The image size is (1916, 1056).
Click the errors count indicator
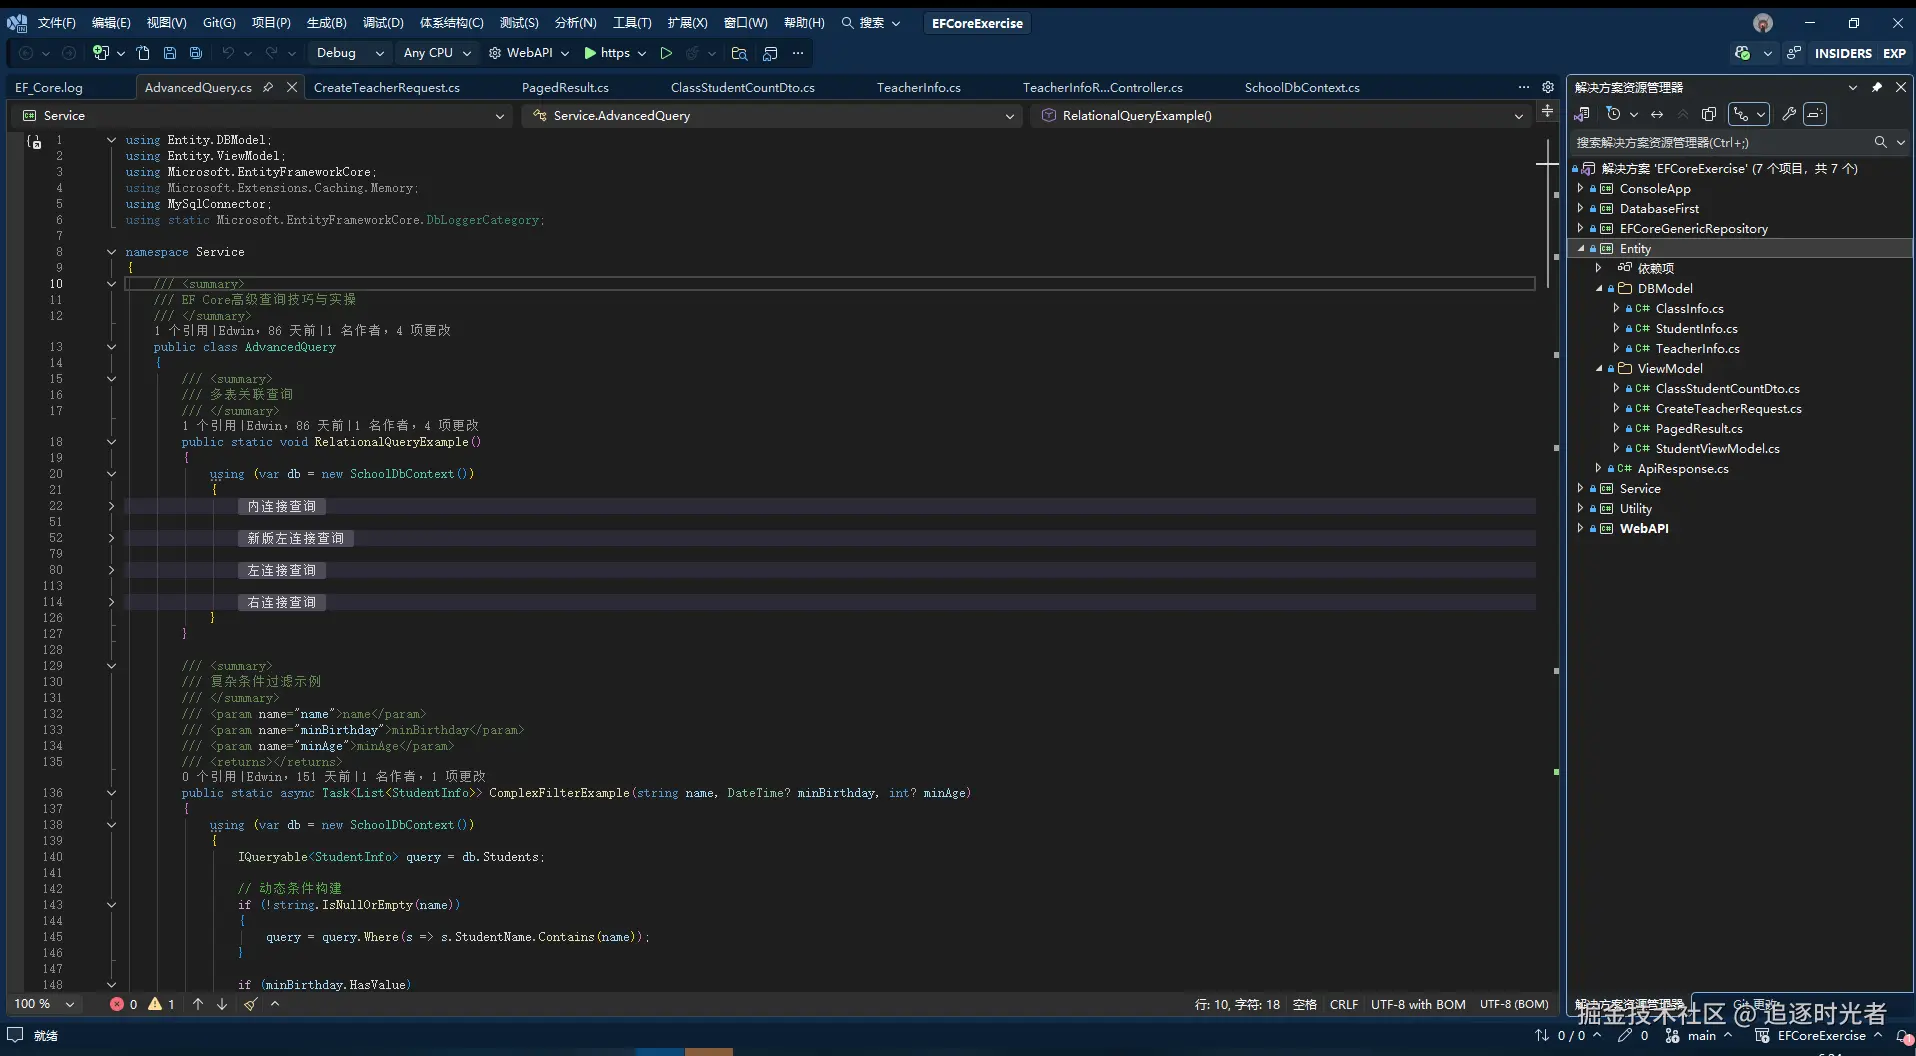coord(123,1004)
